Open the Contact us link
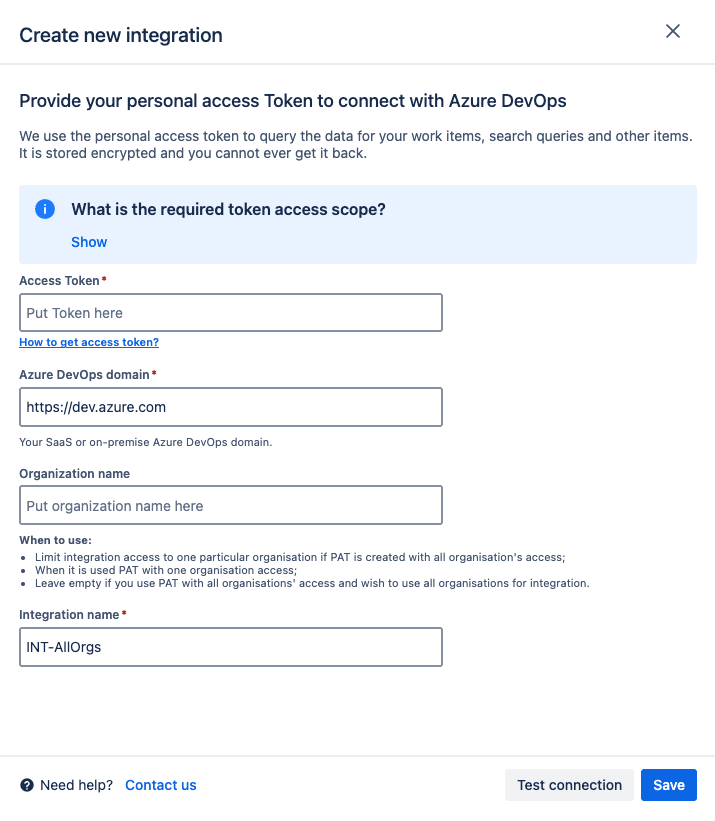This screenshot has height=821, width=715. coord(160,785)
